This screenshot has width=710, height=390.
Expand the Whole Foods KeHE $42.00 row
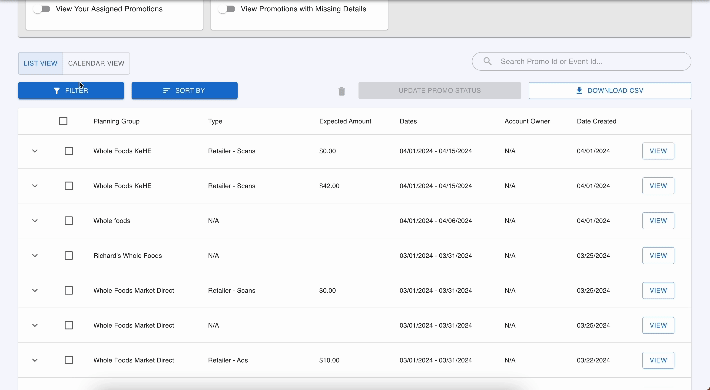(35, 186)
